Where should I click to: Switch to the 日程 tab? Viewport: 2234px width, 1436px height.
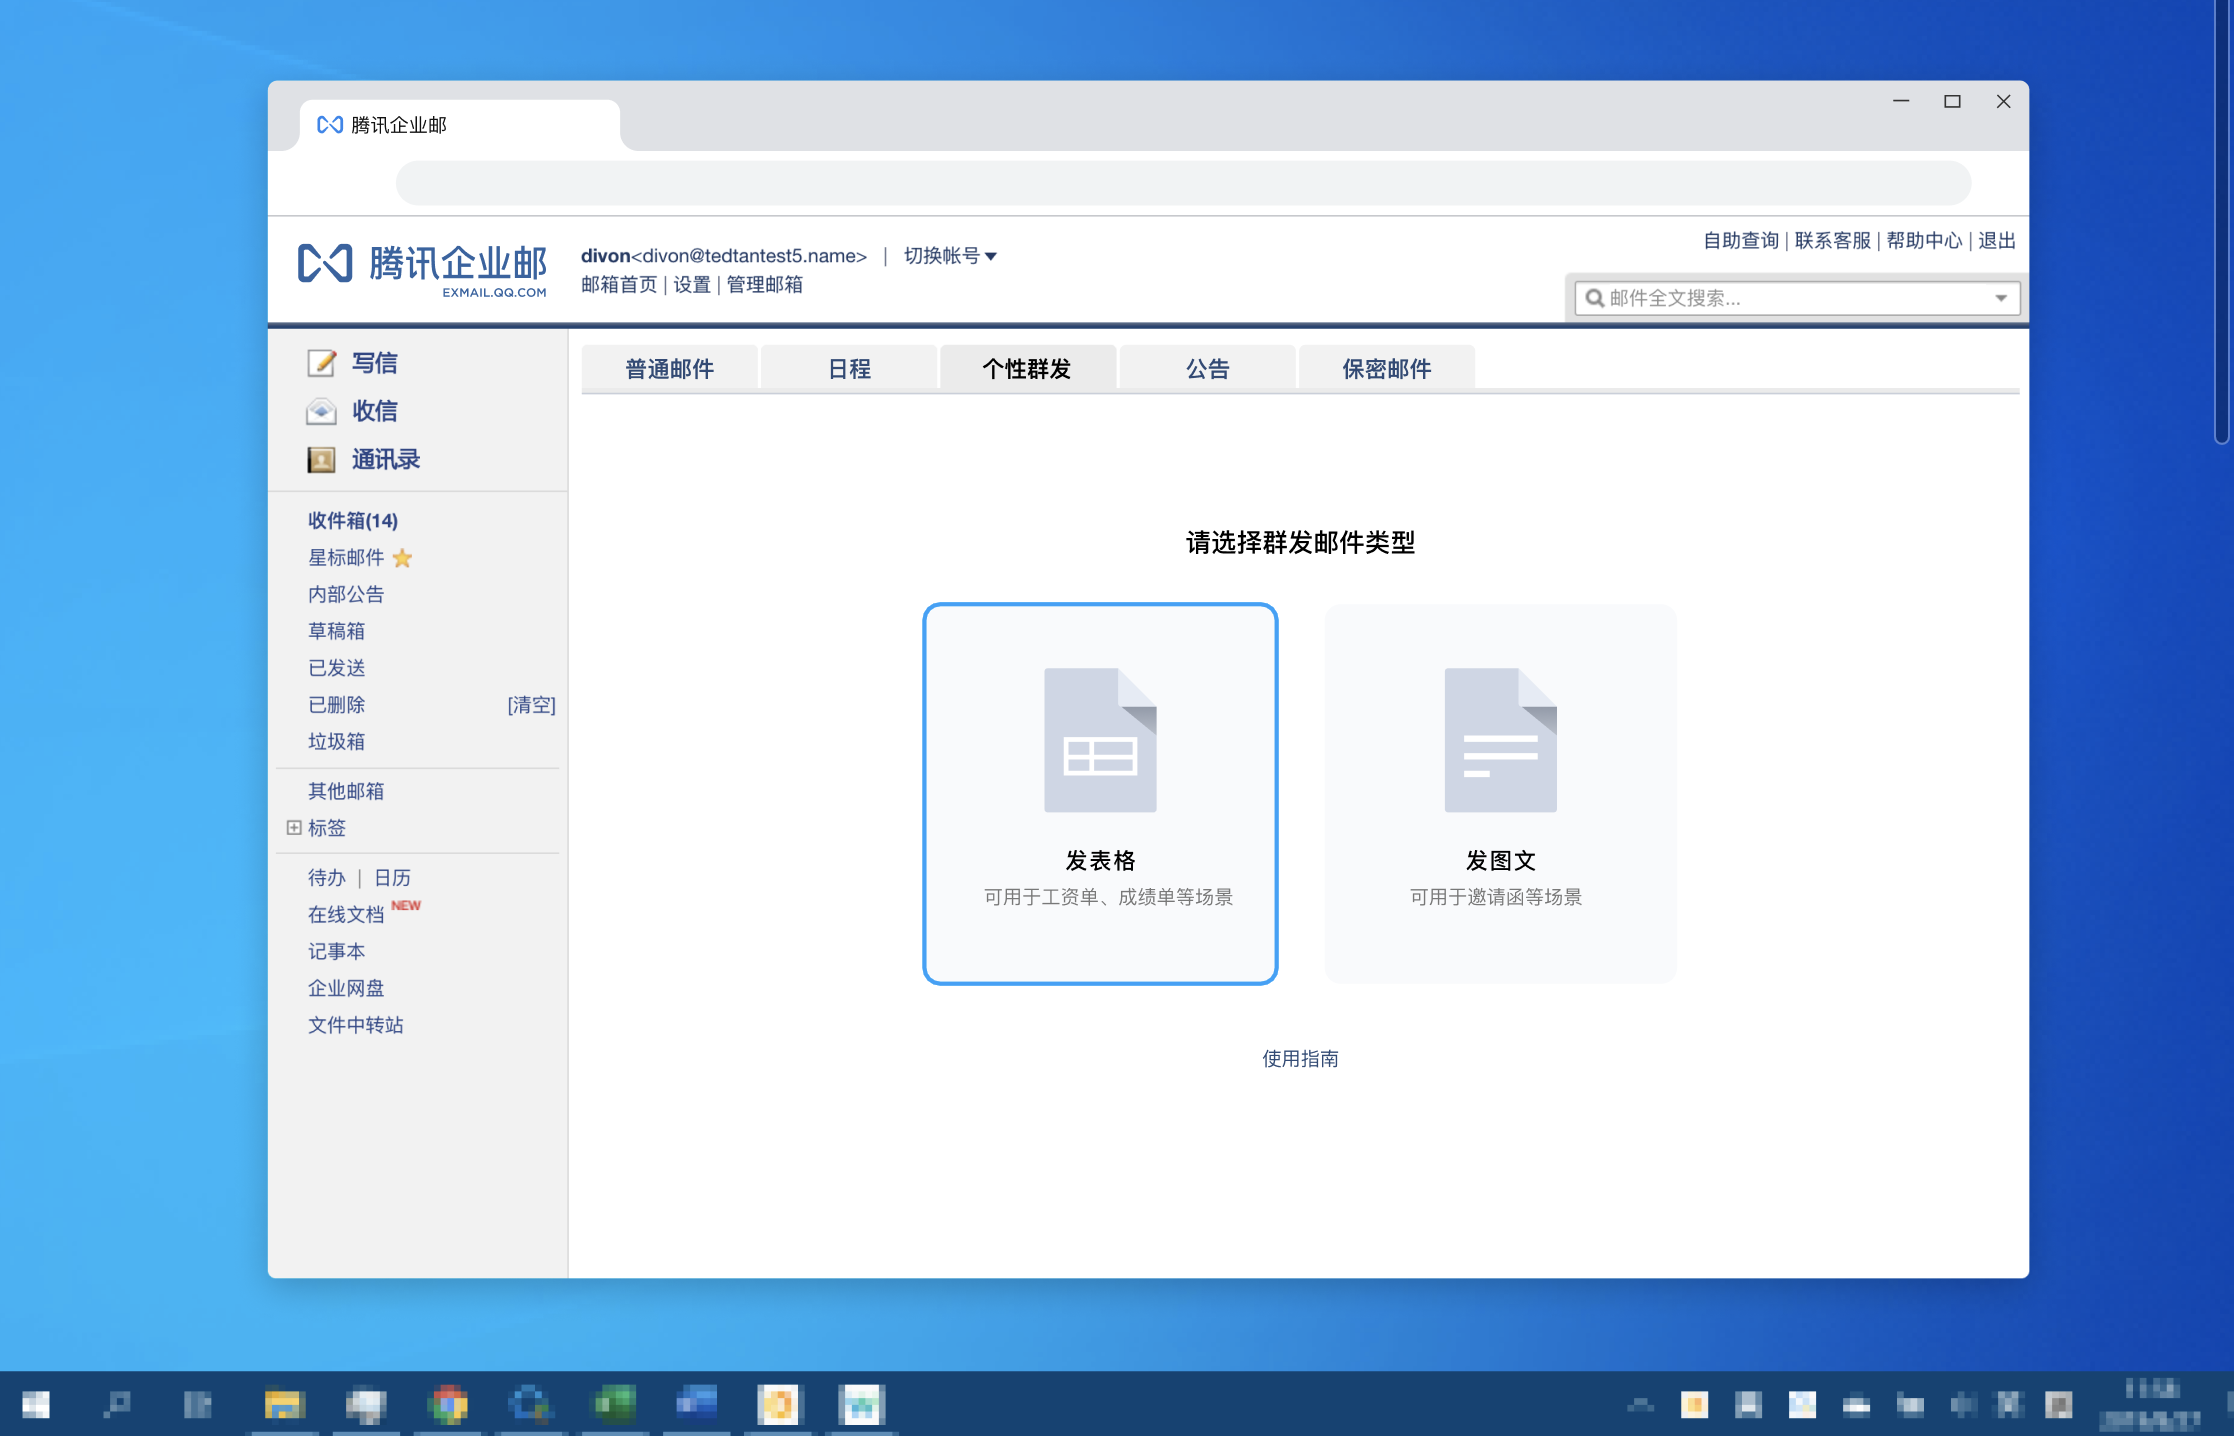pyautogui.click(x=849, y=369)
